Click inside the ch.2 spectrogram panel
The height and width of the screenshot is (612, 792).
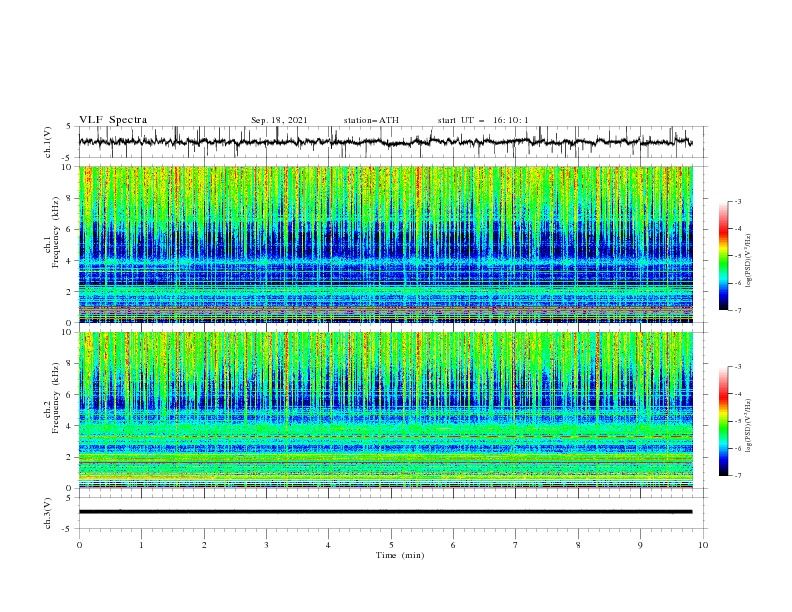(x=385, y=410)
